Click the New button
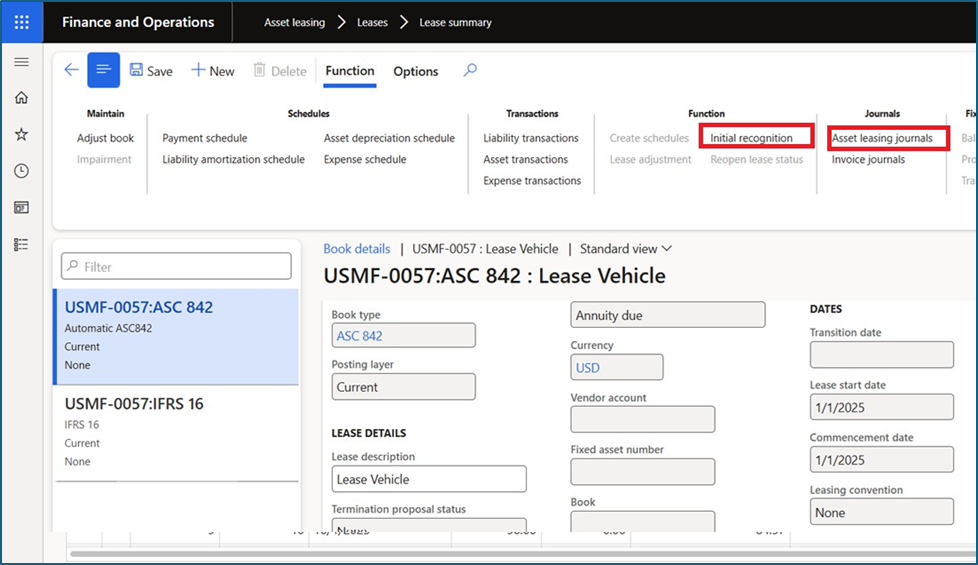This screenshot has height=565, width=978. click(213, 71)
